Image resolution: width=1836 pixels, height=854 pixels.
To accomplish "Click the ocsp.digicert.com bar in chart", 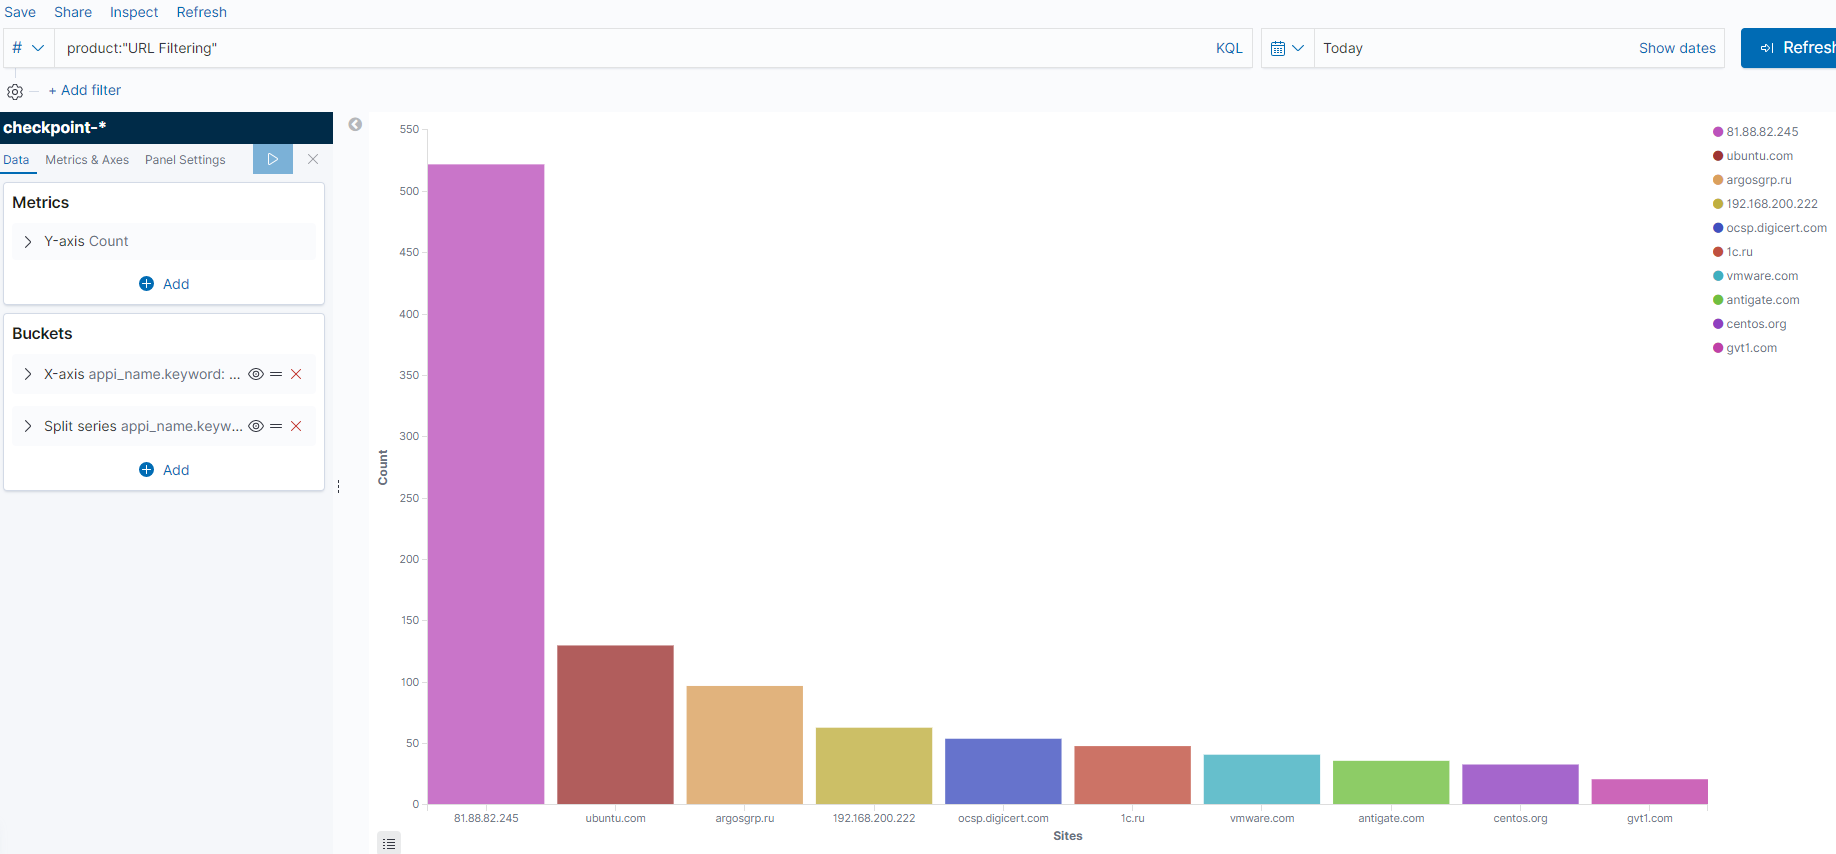I will pos(1003,771).
